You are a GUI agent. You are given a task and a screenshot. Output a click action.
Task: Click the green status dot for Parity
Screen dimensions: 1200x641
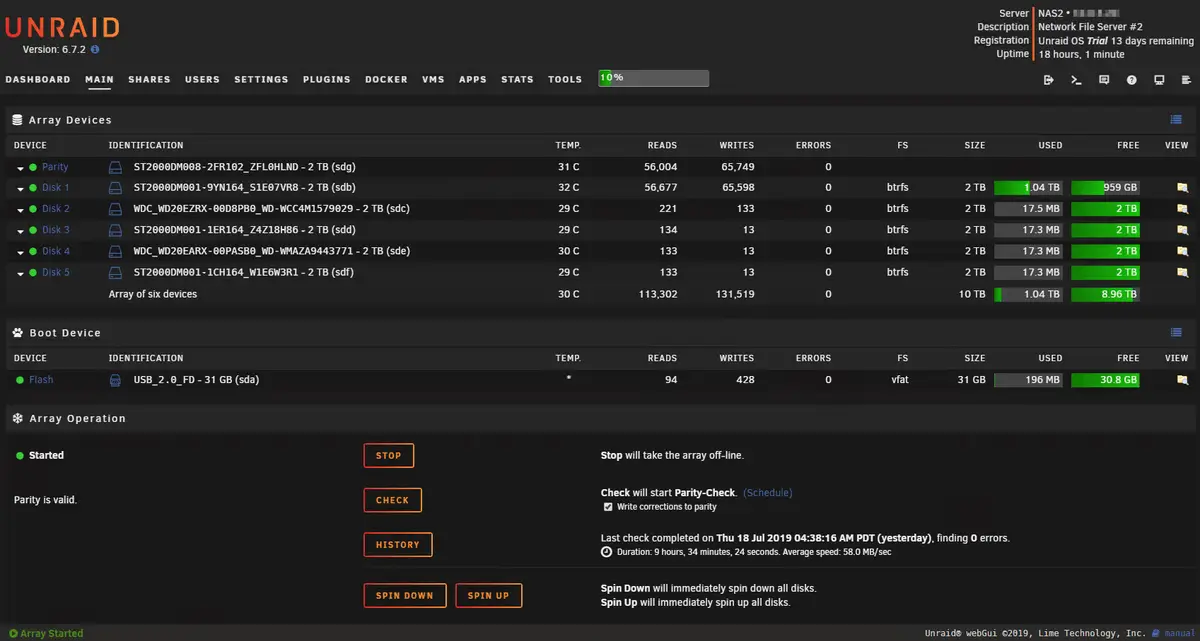(x=33, y=168)
